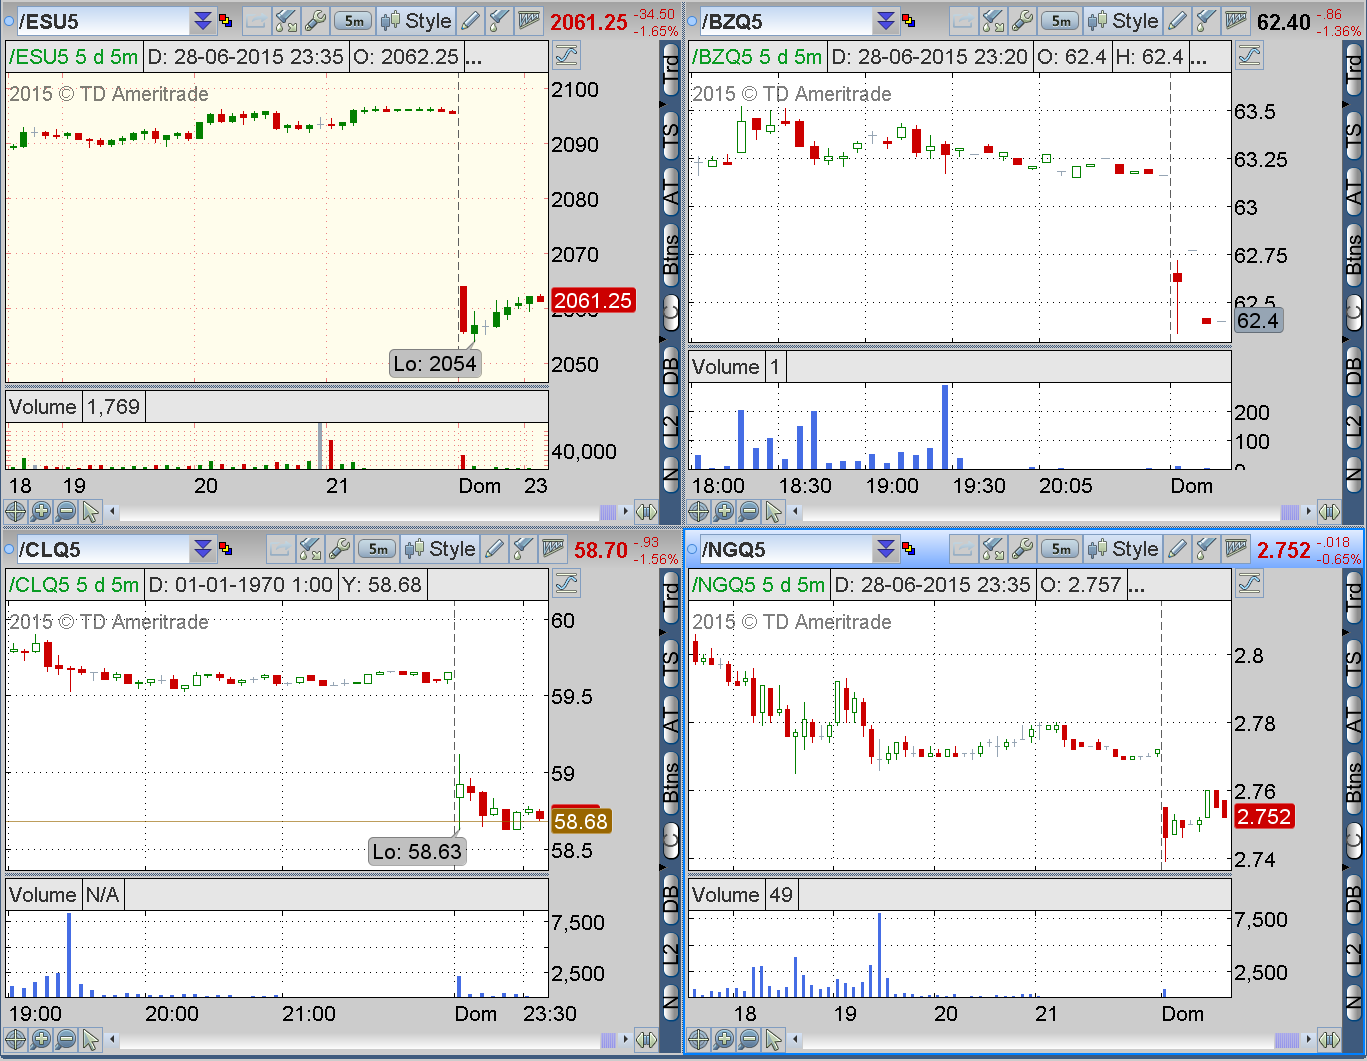The image size is (1367, 1061).
Task: Open the Trd side tab on /ESU5 panel
Action: (x=671, y=69)
